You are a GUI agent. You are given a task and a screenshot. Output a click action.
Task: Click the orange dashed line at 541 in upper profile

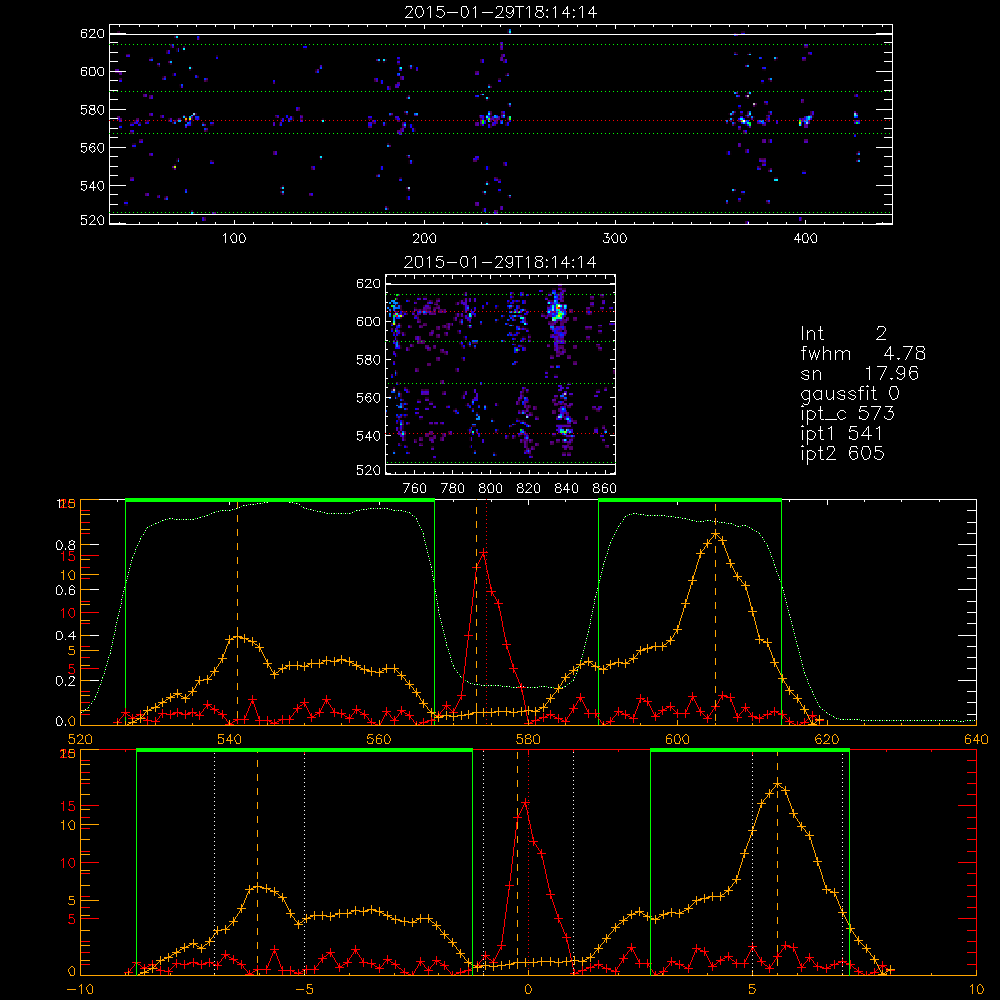coord(238,611)
